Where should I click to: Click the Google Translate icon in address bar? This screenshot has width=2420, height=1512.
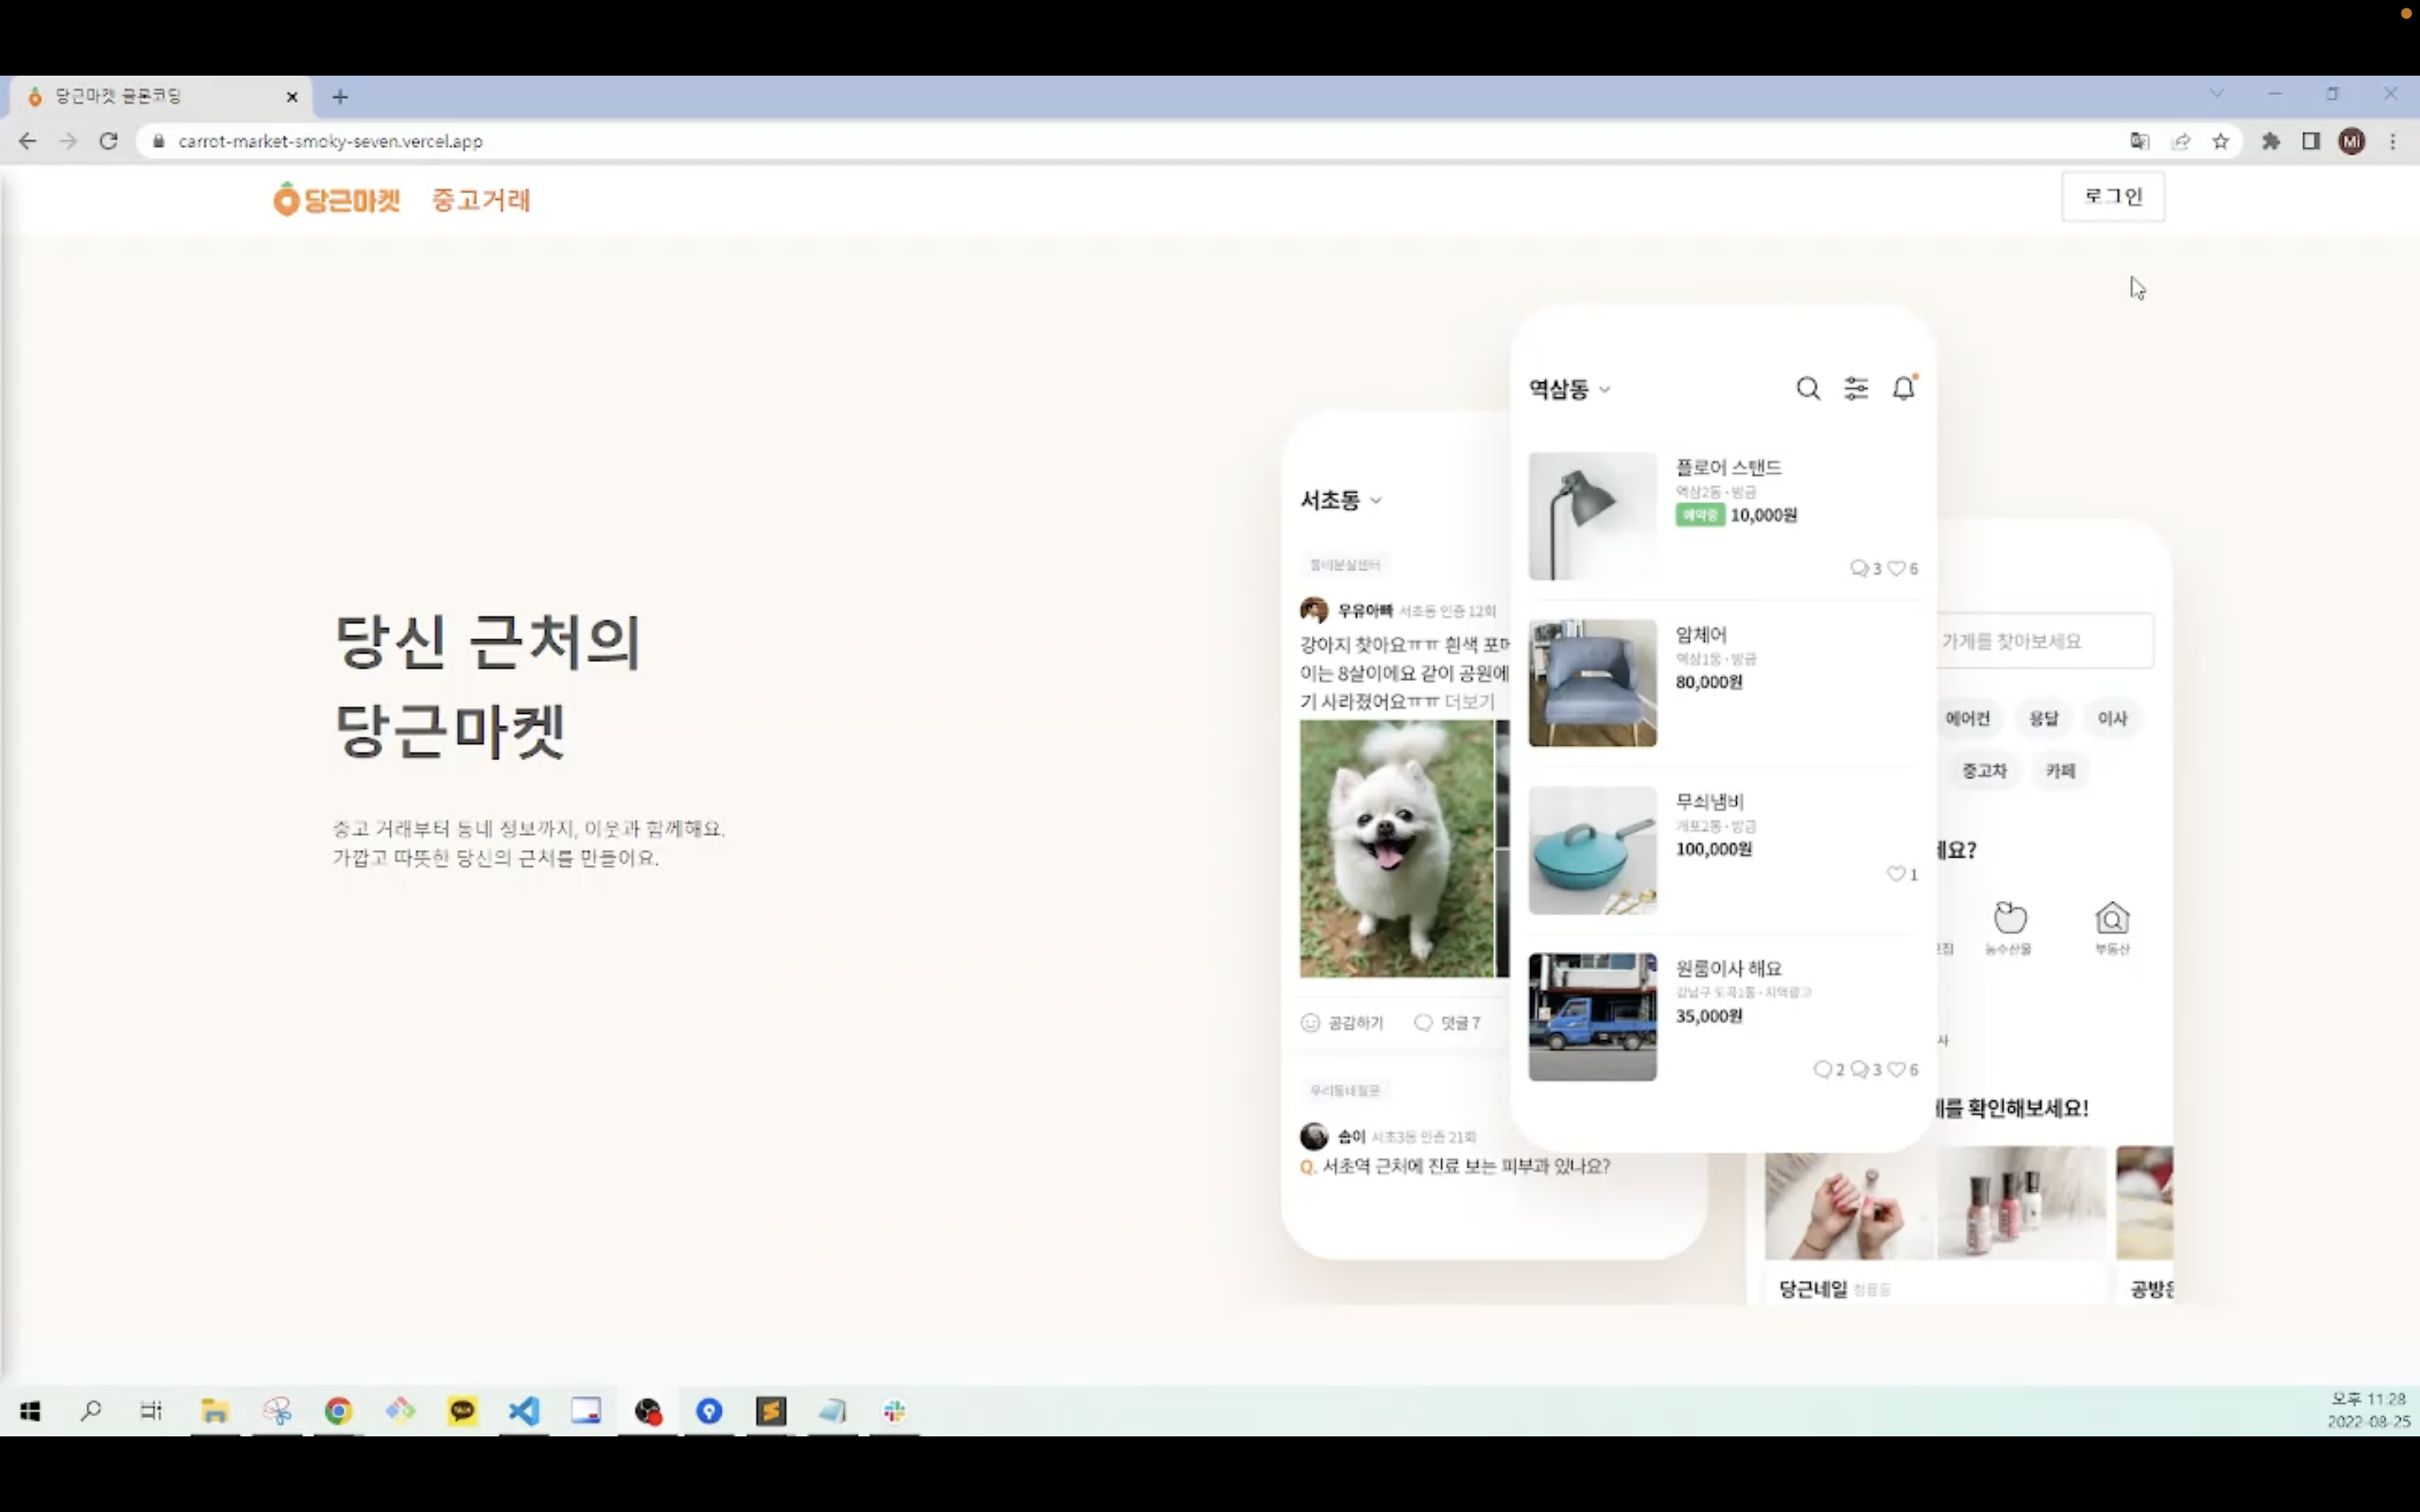pos(2139,141)
